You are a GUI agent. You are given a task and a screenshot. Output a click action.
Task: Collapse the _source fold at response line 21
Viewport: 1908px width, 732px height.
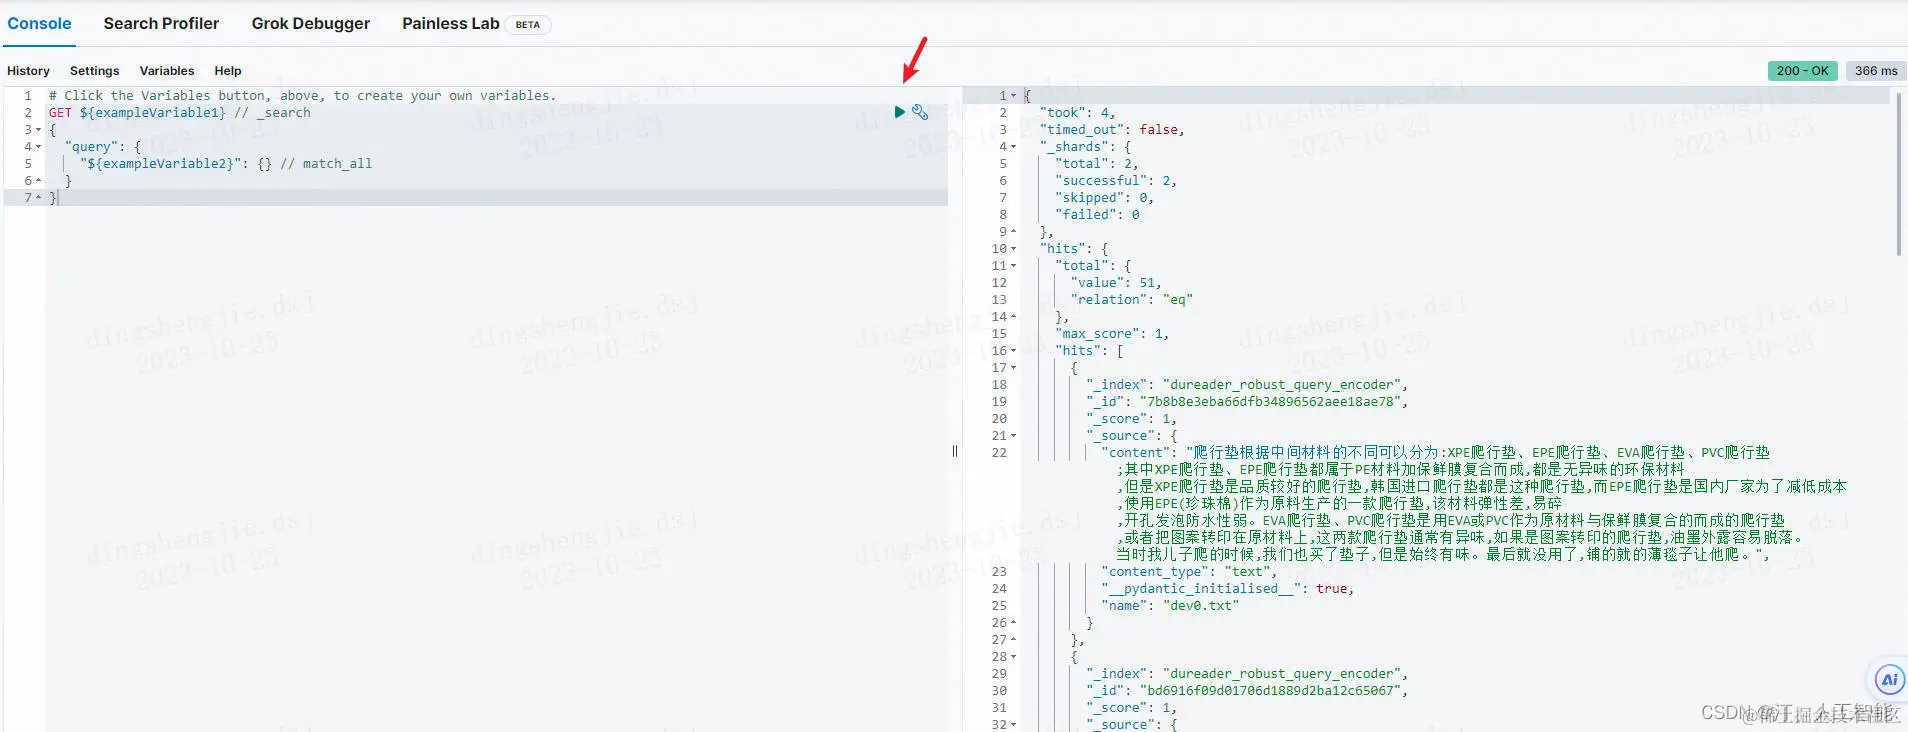tap(1013, 436)
